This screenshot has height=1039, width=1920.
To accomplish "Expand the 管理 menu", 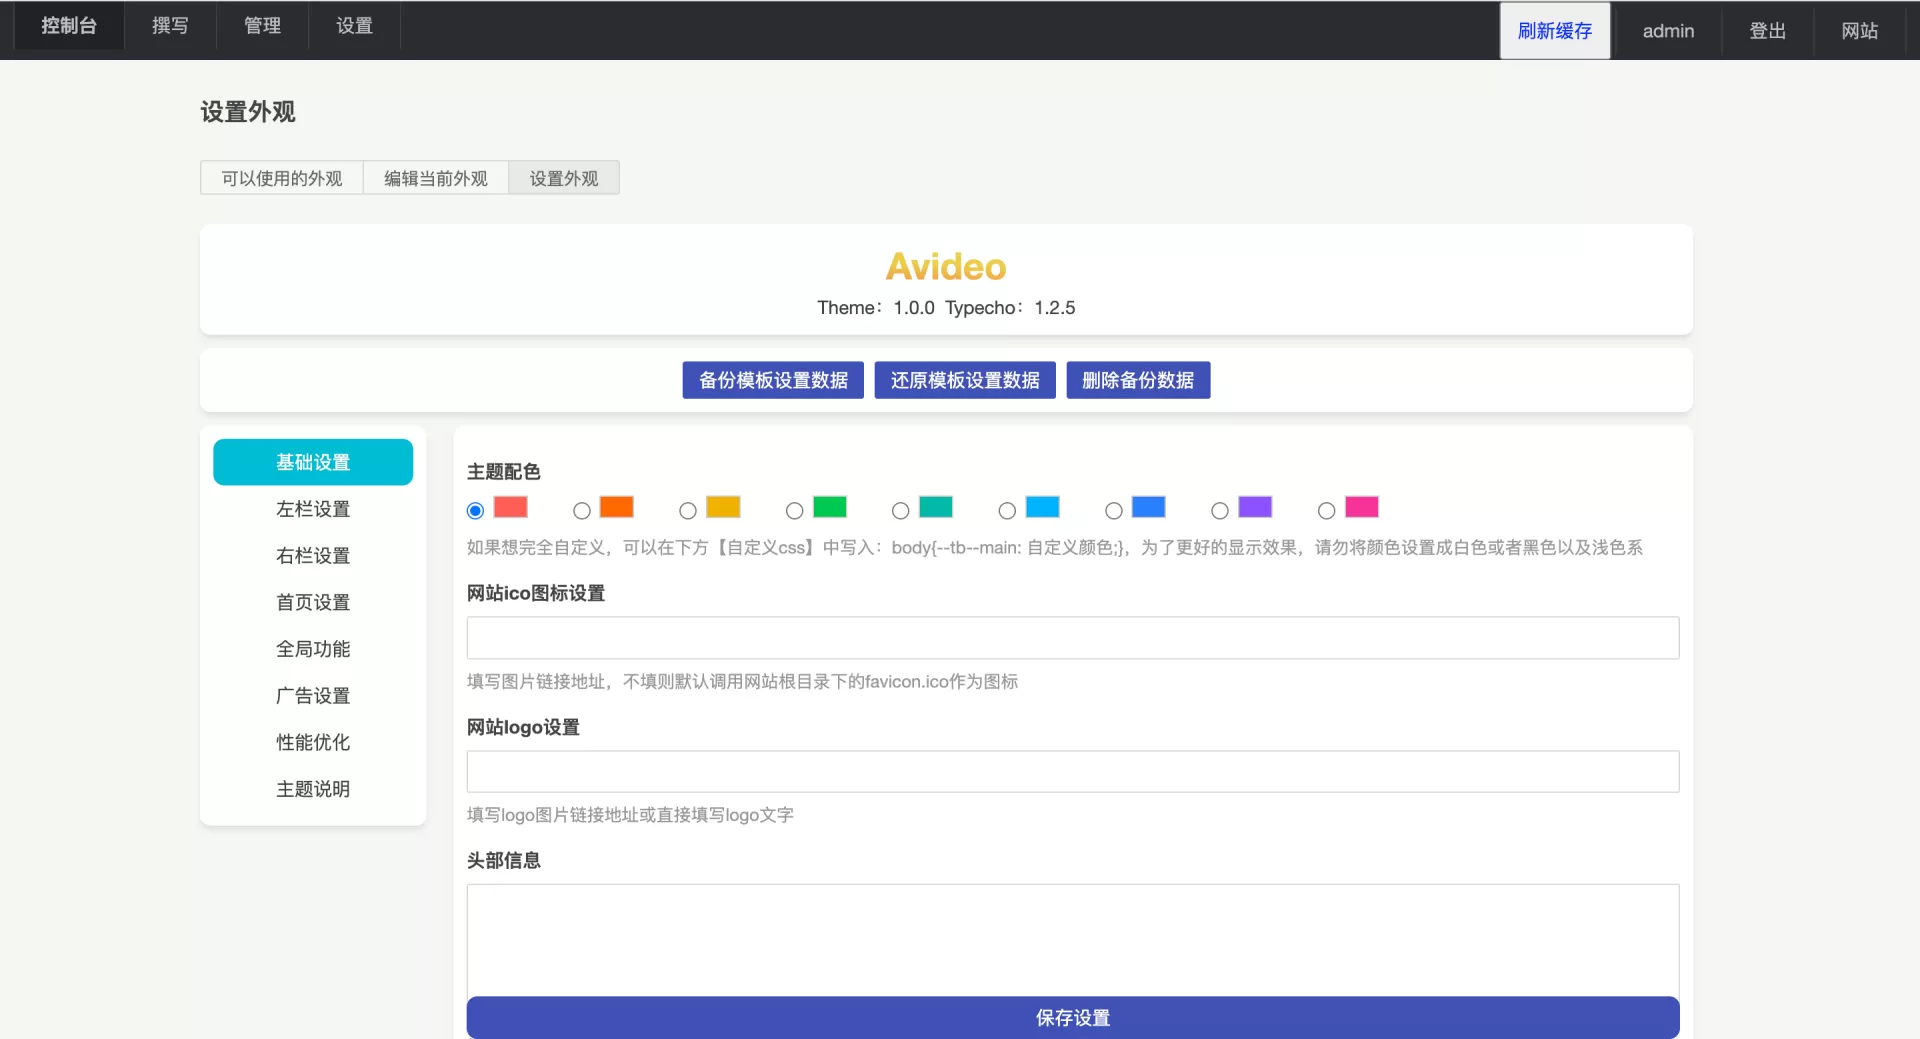I will coord(262,26).
